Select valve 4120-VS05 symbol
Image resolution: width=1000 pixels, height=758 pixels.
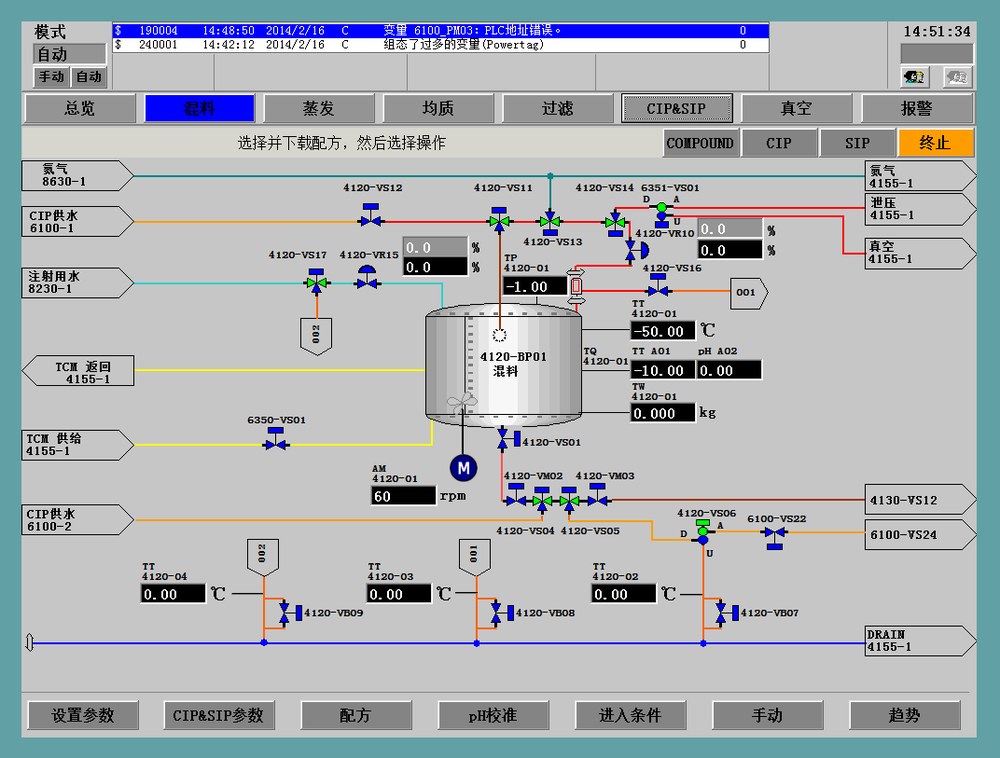coord(569,500)
